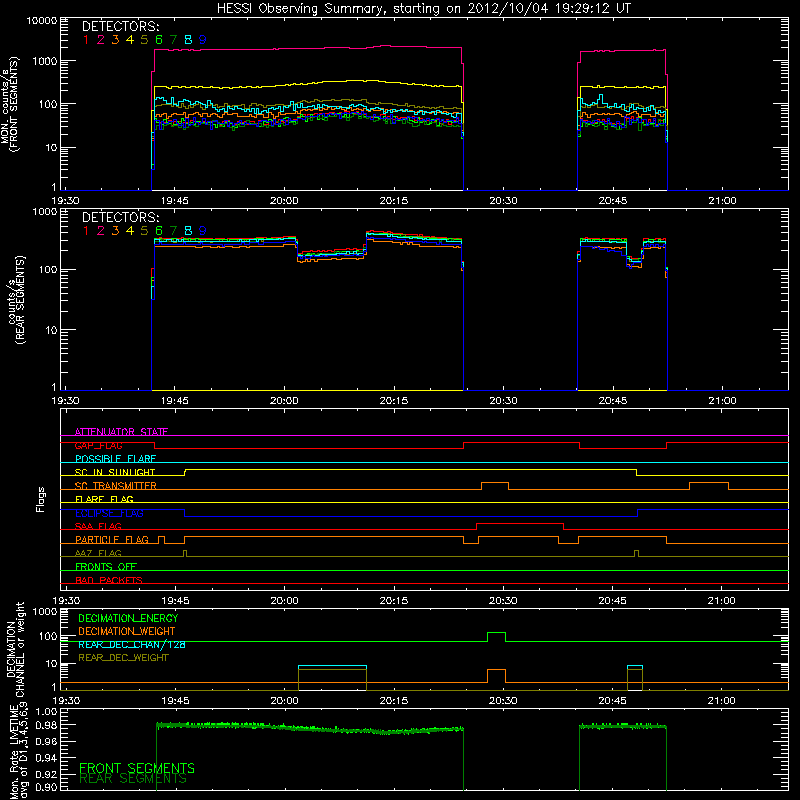Click the DECIMATION CHANNEL or weight axis title
This screenshot has width=800, height=800.
(15, 649)
